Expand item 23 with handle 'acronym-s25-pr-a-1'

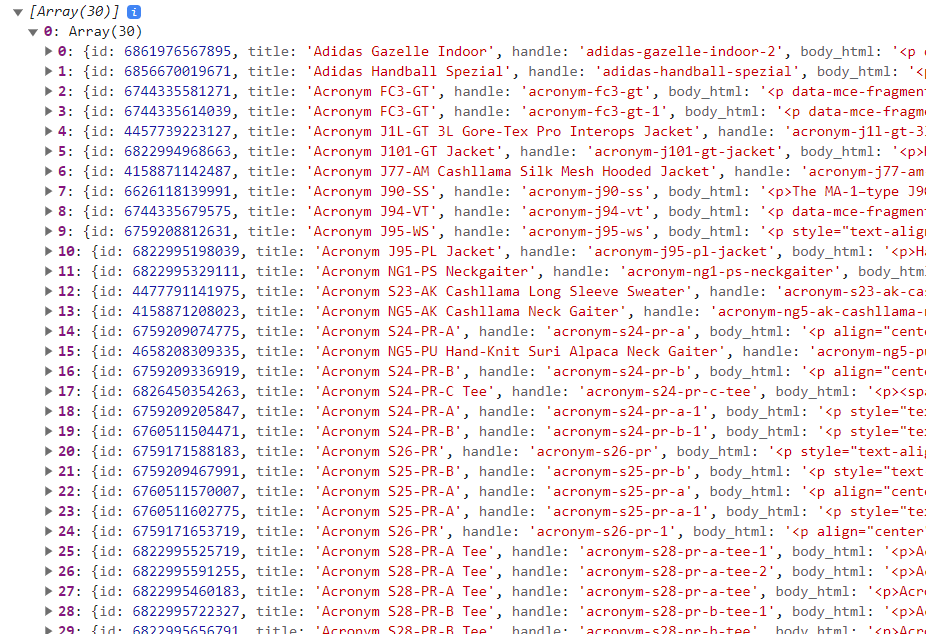[49, 511]
